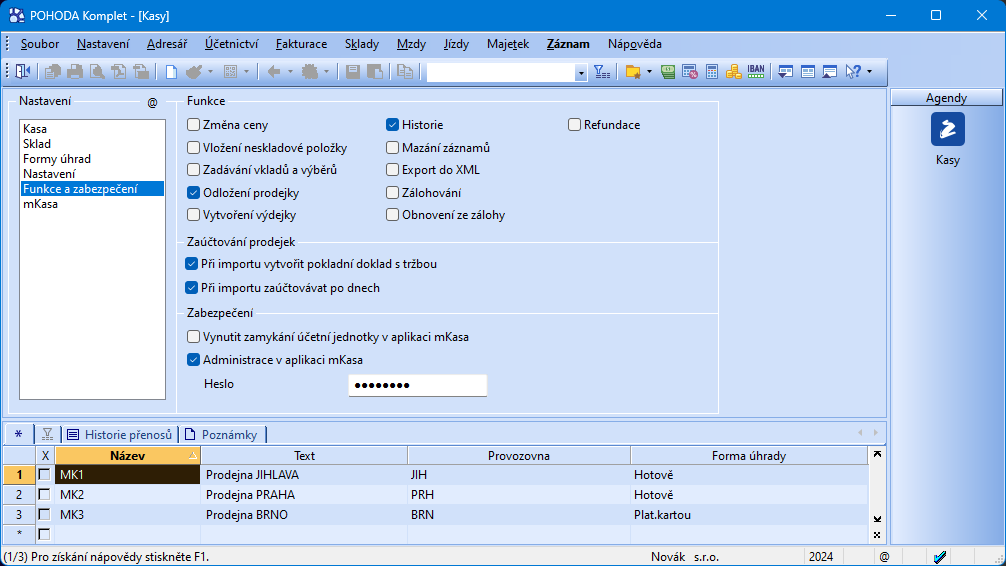The width and height of the screenshot is (1006, 566).
Task: Click the gear-shaped toolbar icon
Action: (x=310, y=72)
